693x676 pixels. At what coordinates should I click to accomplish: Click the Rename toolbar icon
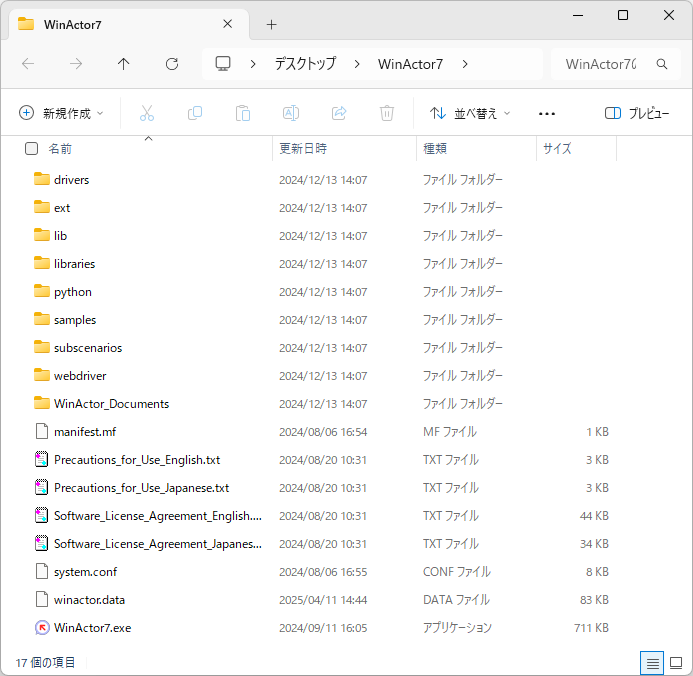tap(291, 113)
